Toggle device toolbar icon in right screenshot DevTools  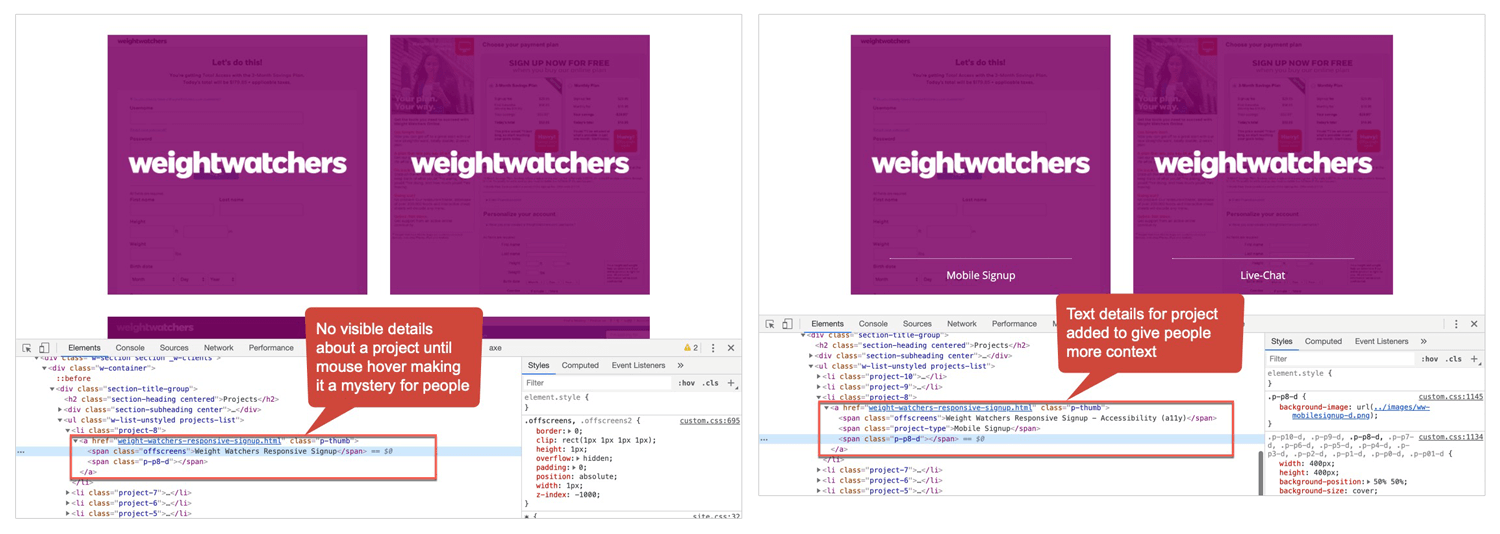(x=787, y=324)
